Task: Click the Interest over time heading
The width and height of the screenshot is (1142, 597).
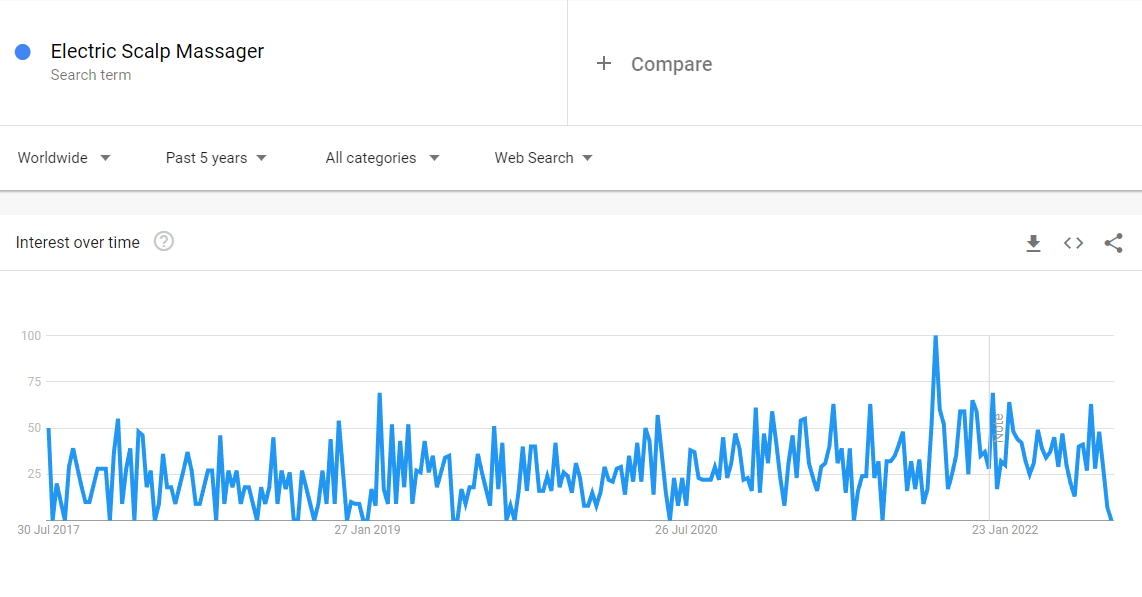Action: click(77, 242)
